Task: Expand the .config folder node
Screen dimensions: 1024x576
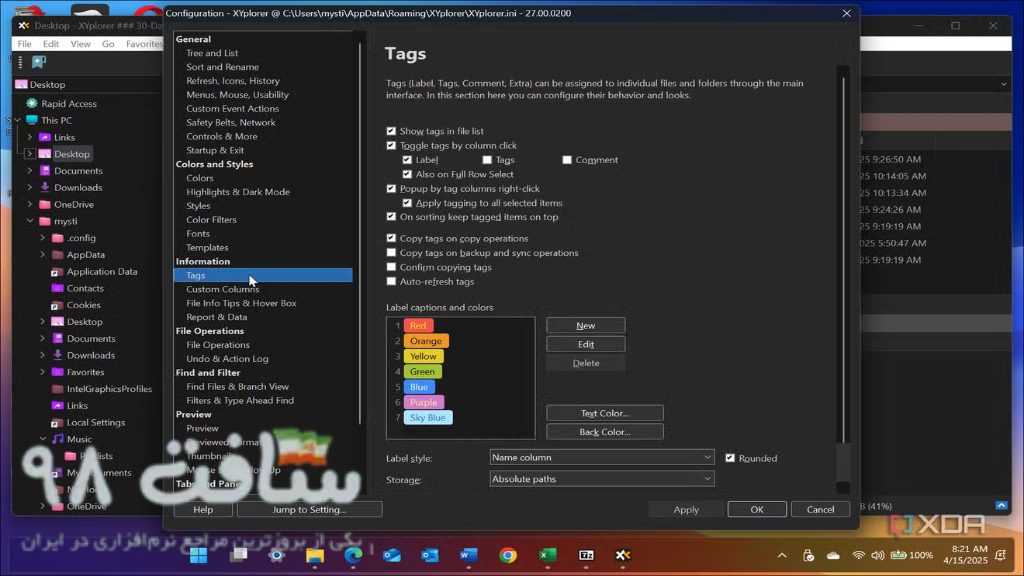Action: 42,238
